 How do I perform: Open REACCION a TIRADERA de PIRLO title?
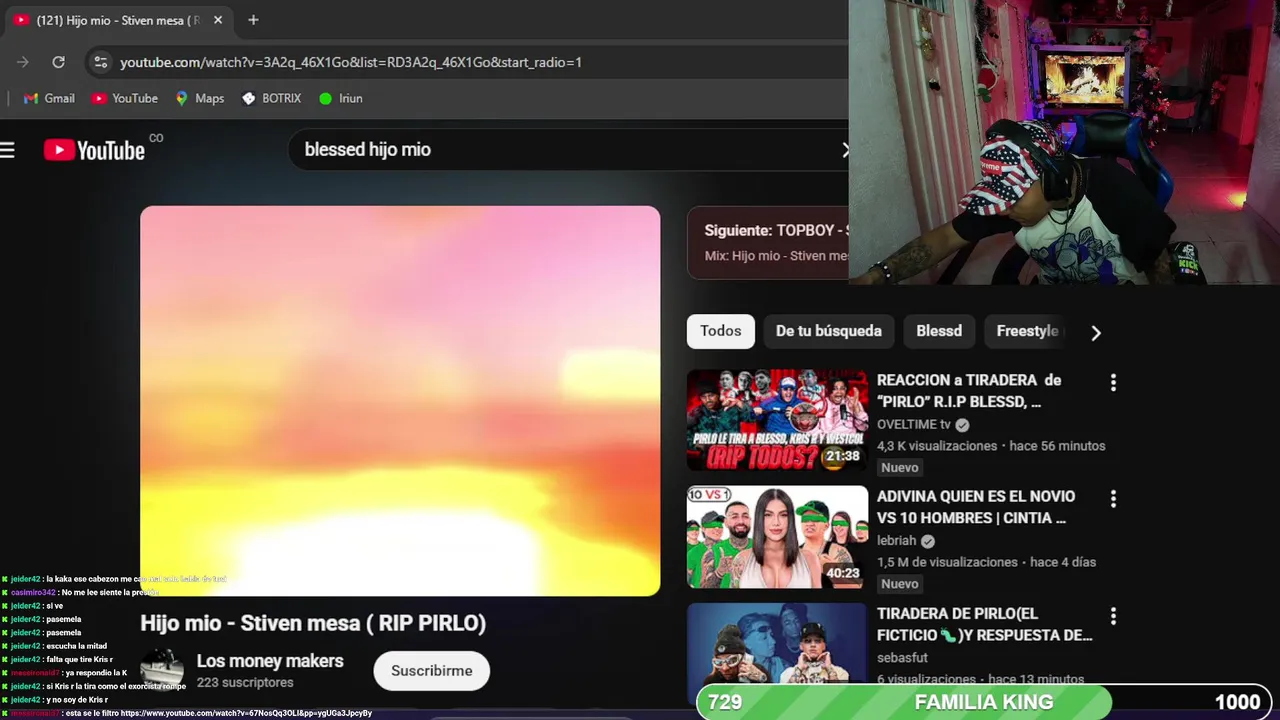[x=969, y=391]
